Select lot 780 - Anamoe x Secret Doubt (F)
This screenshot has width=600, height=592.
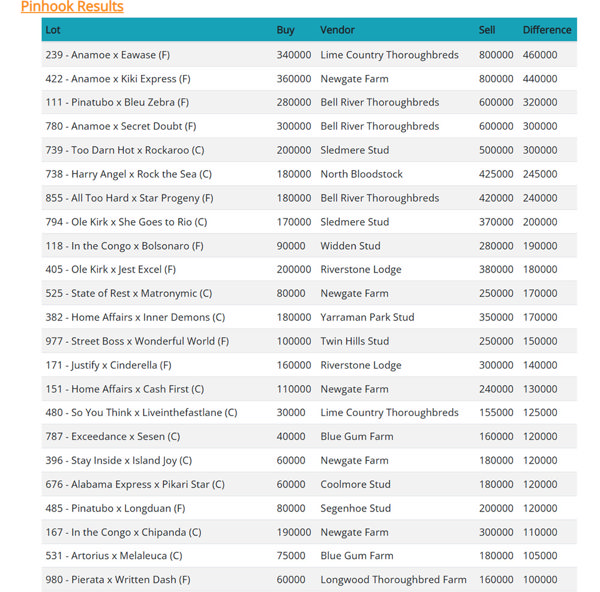click(121, 126)
